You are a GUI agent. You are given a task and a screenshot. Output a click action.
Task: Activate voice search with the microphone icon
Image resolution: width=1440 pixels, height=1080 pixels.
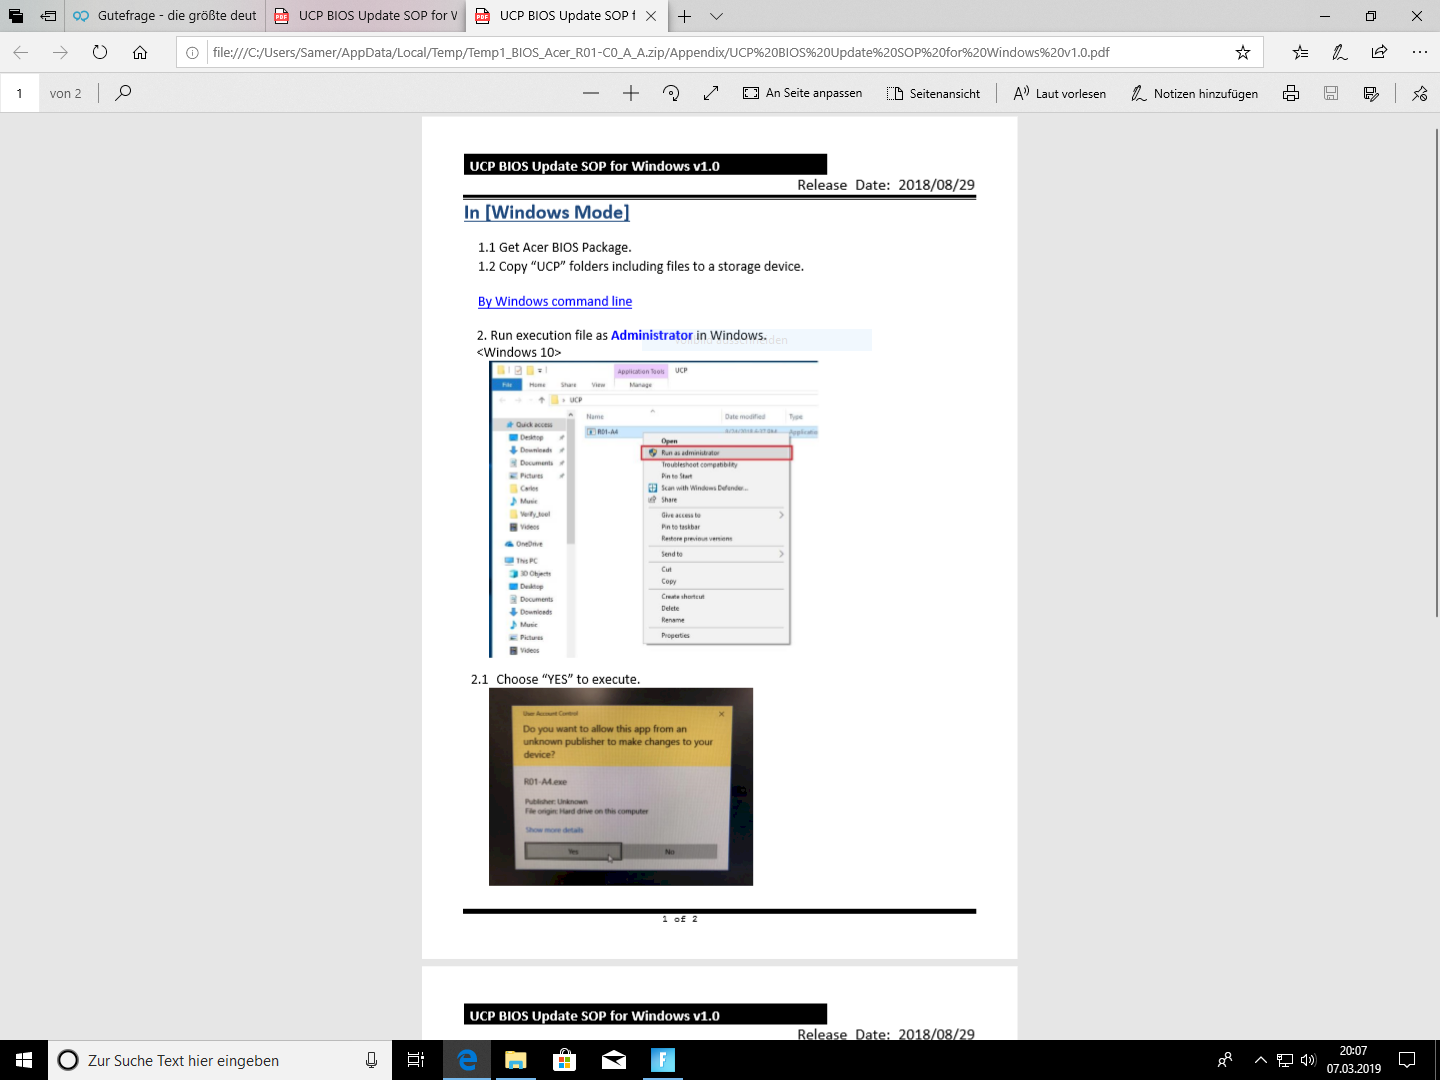point(371,1060)
